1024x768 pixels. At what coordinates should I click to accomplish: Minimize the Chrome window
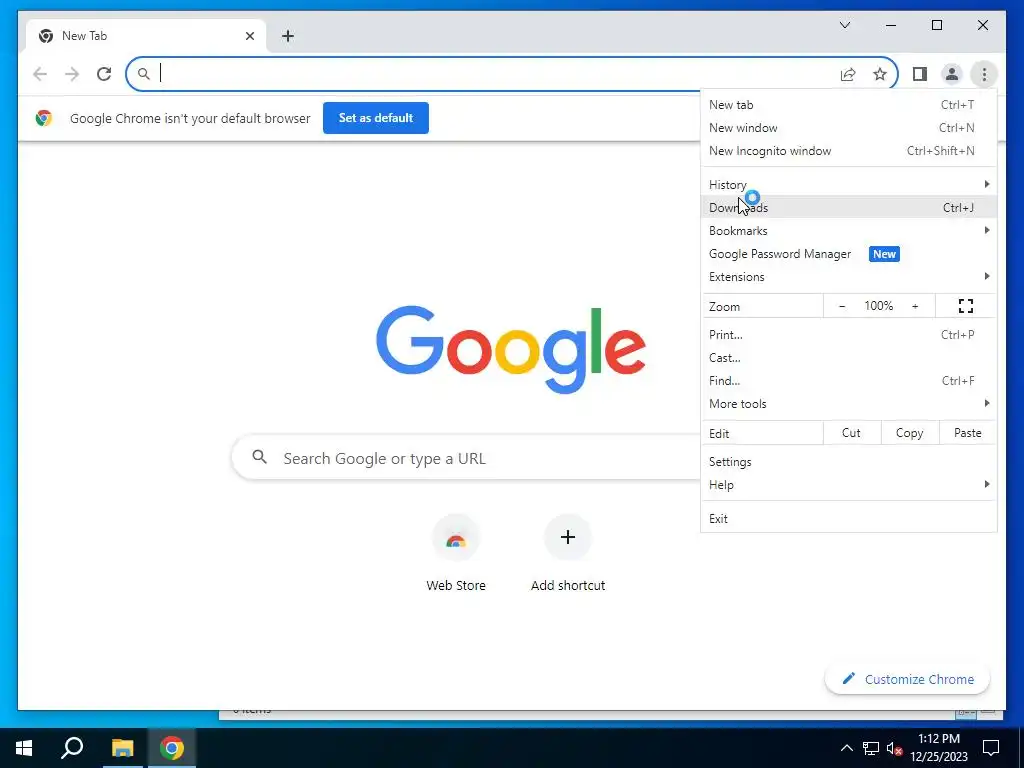point(891,25)
